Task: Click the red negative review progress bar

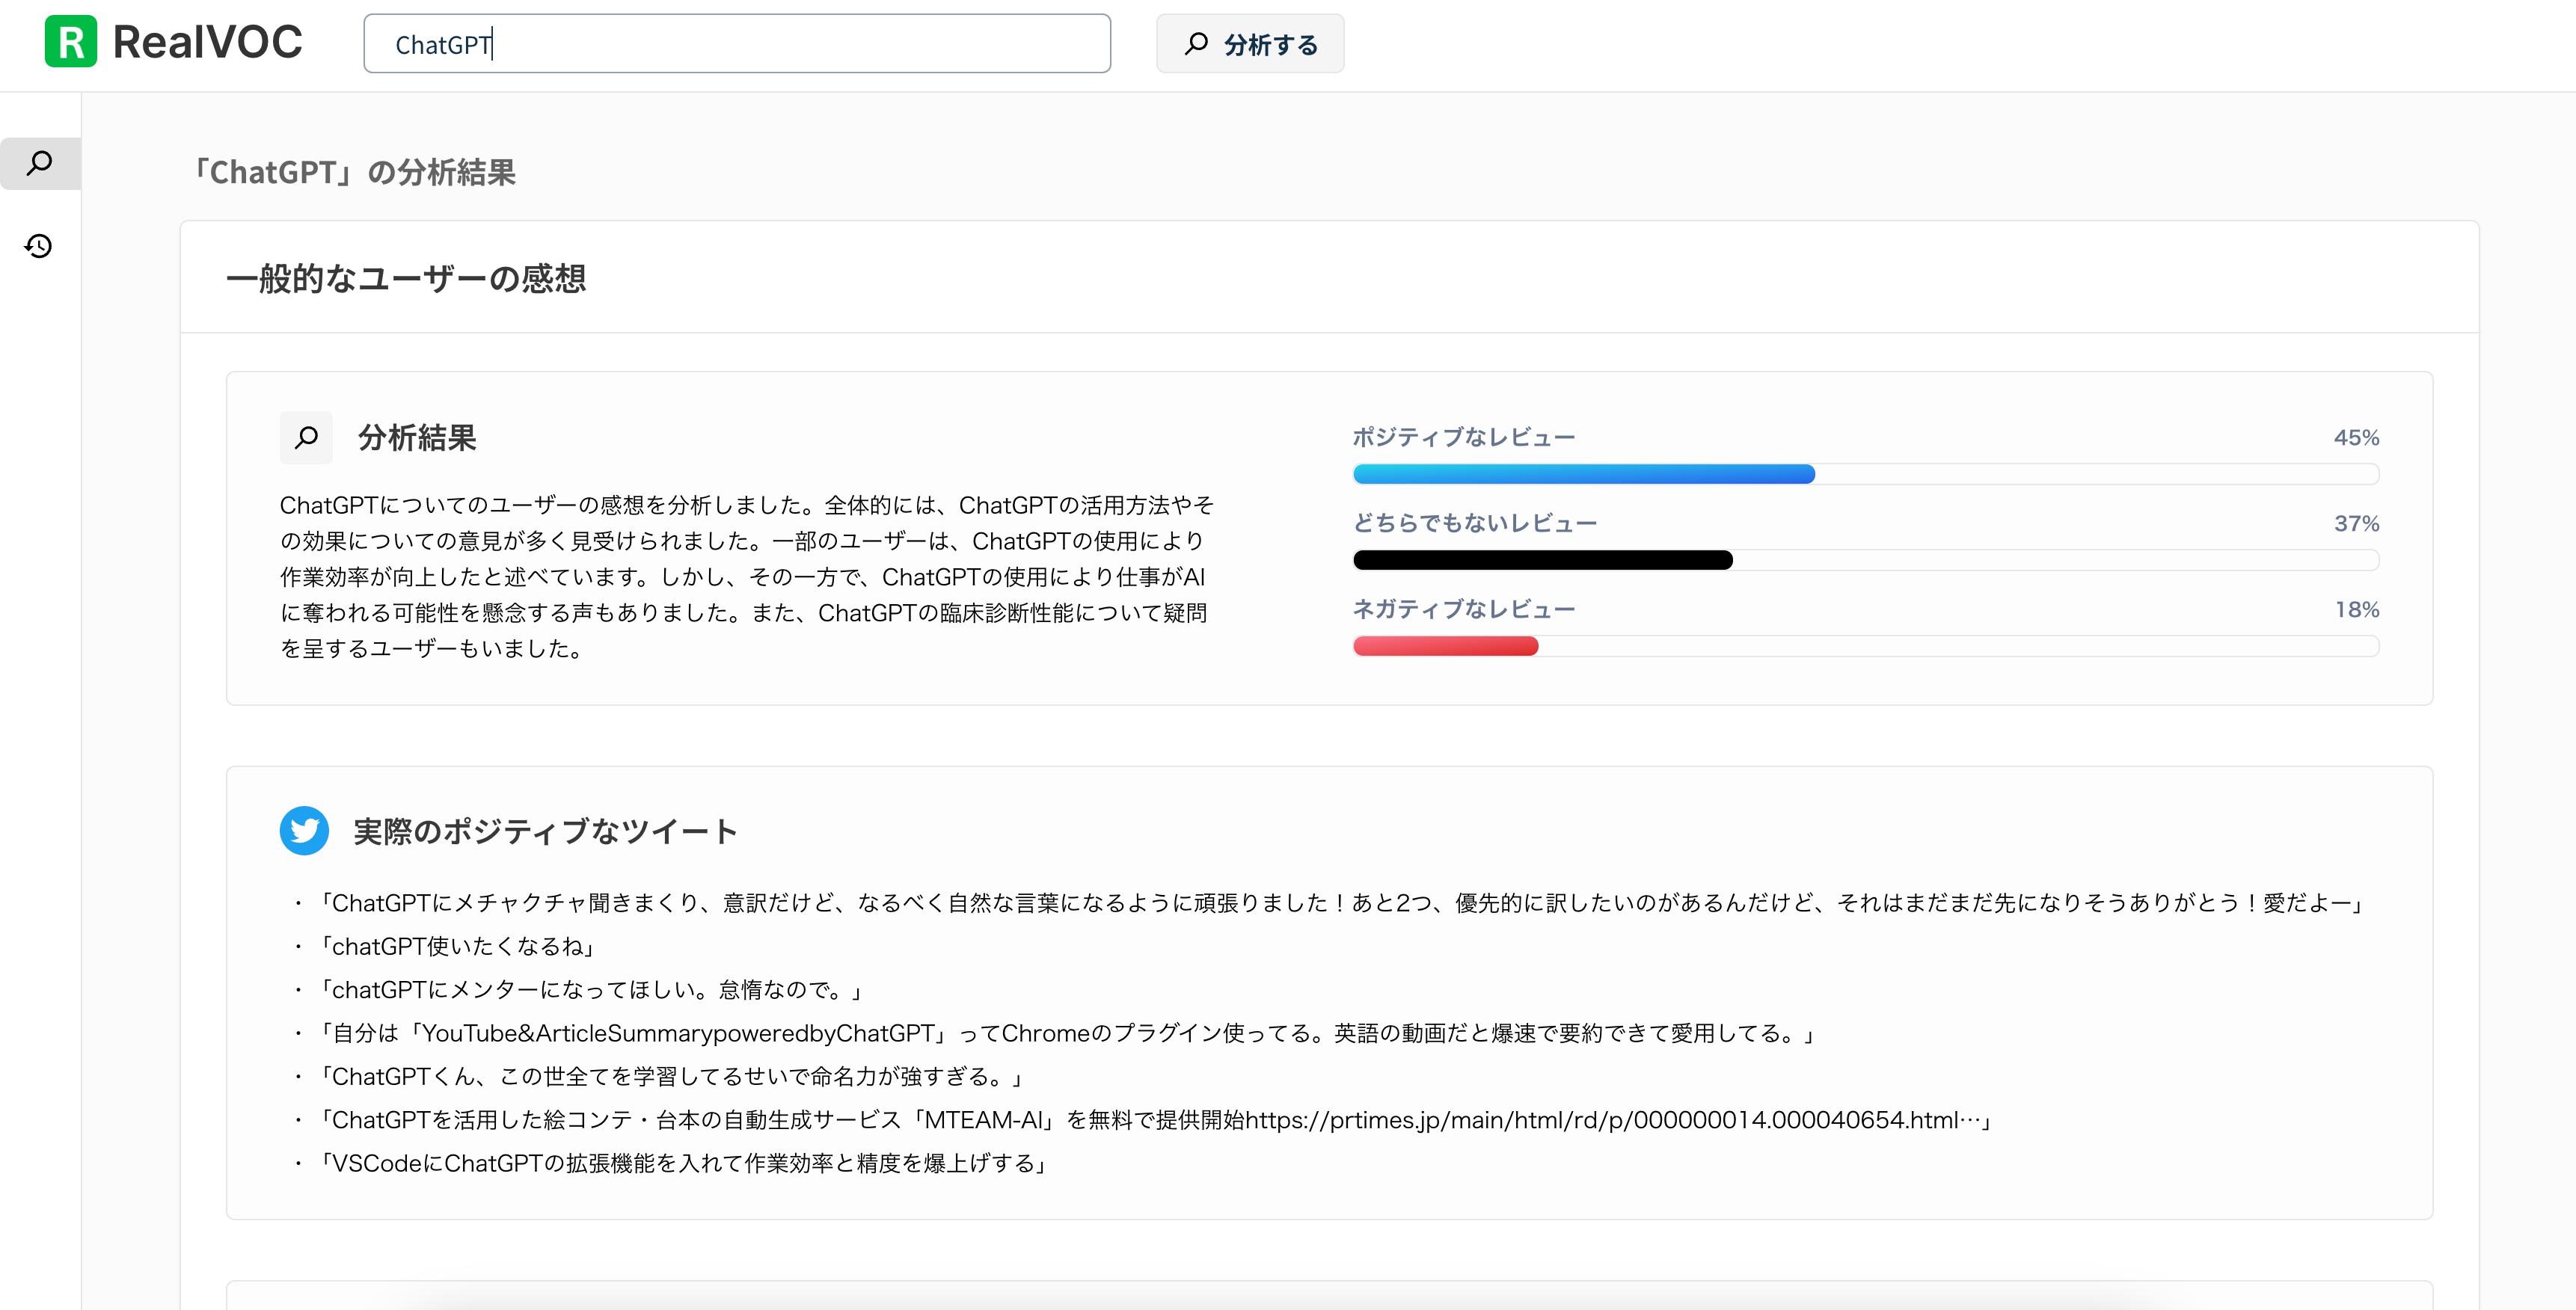Action: (x=1445, y=646)
